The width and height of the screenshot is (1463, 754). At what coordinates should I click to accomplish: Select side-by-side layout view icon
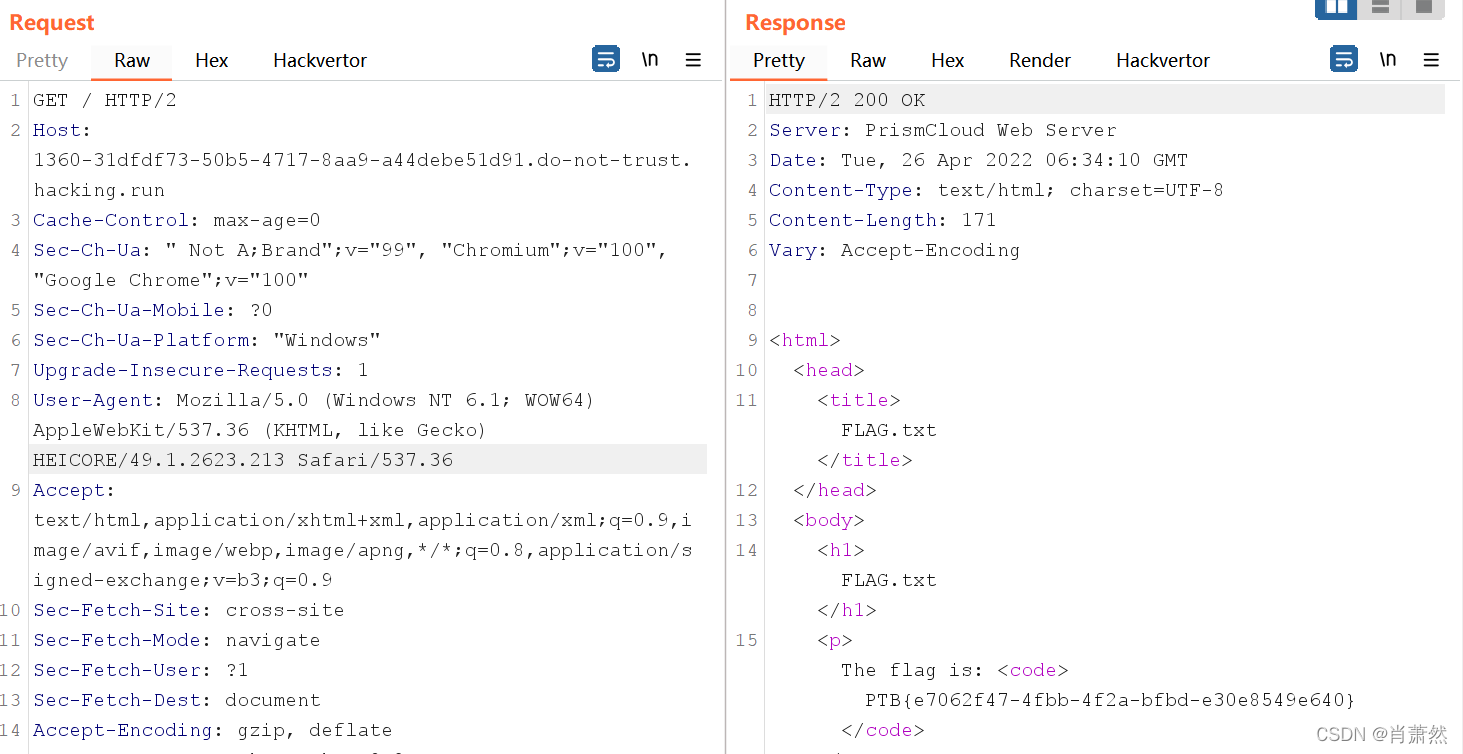(x=1336, y=8)
